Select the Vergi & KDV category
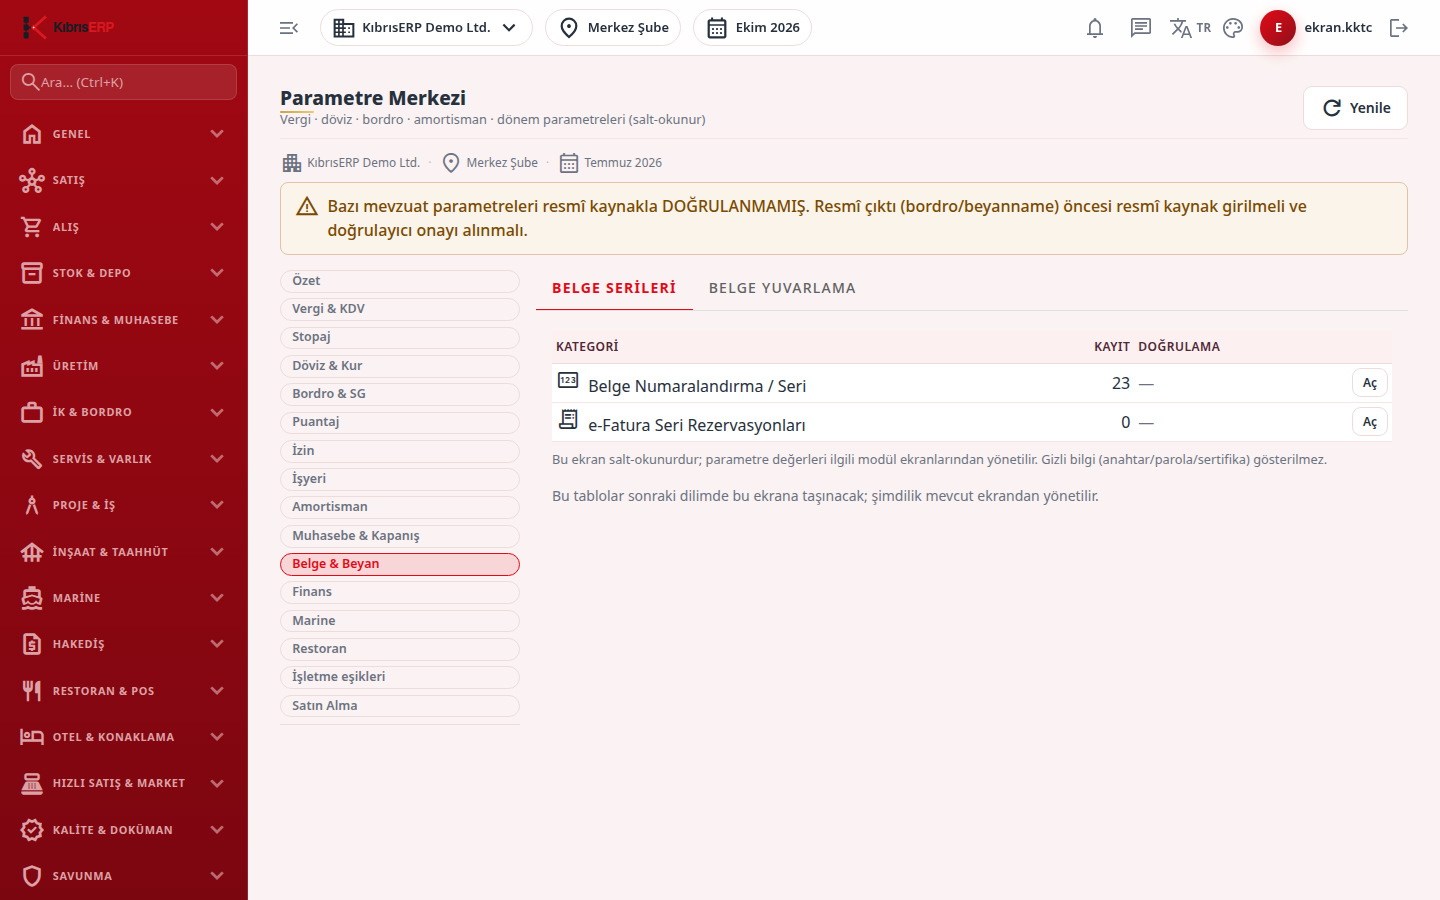Image resolution: width=1440 pixels, height=900 pixels. [x=400, y=309]
